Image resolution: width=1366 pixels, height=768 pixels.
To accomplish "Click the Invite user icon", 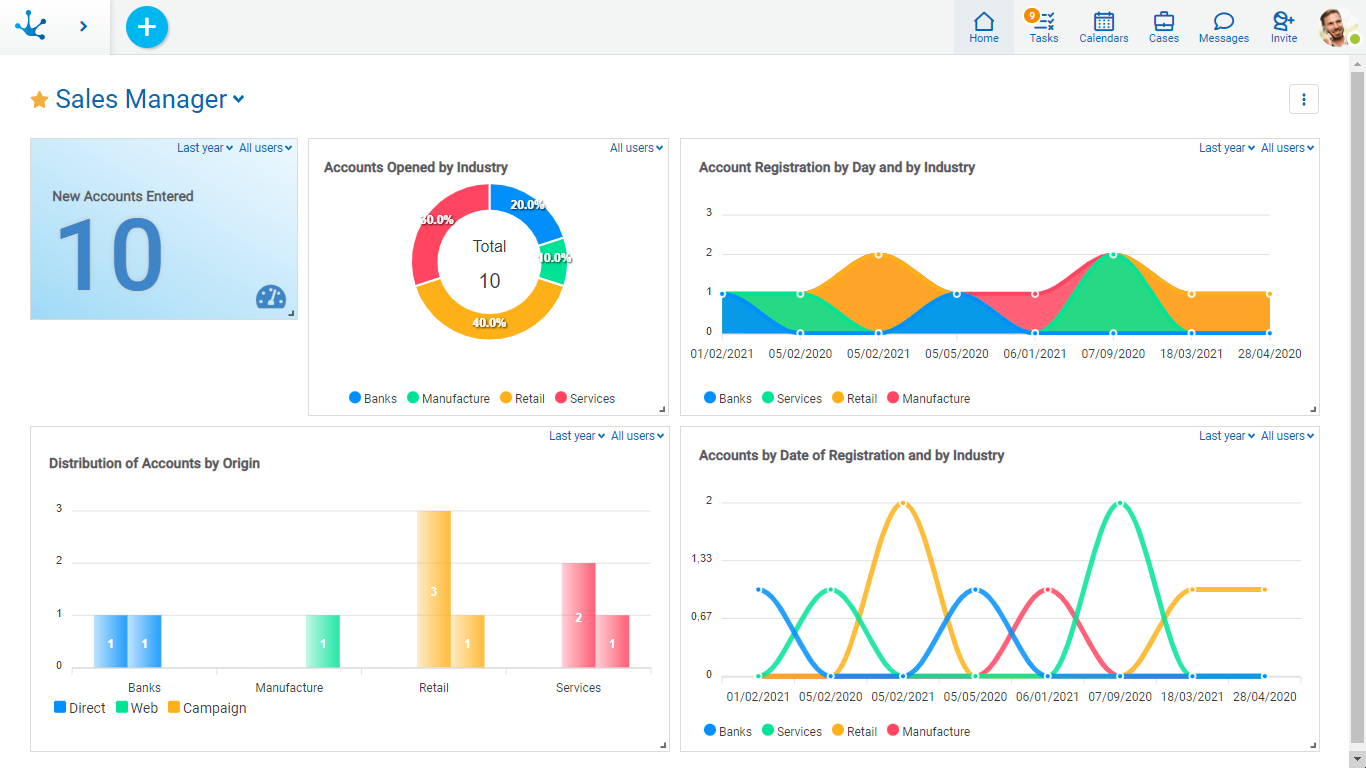I will pyautogui.click(x=1283, y=26).
